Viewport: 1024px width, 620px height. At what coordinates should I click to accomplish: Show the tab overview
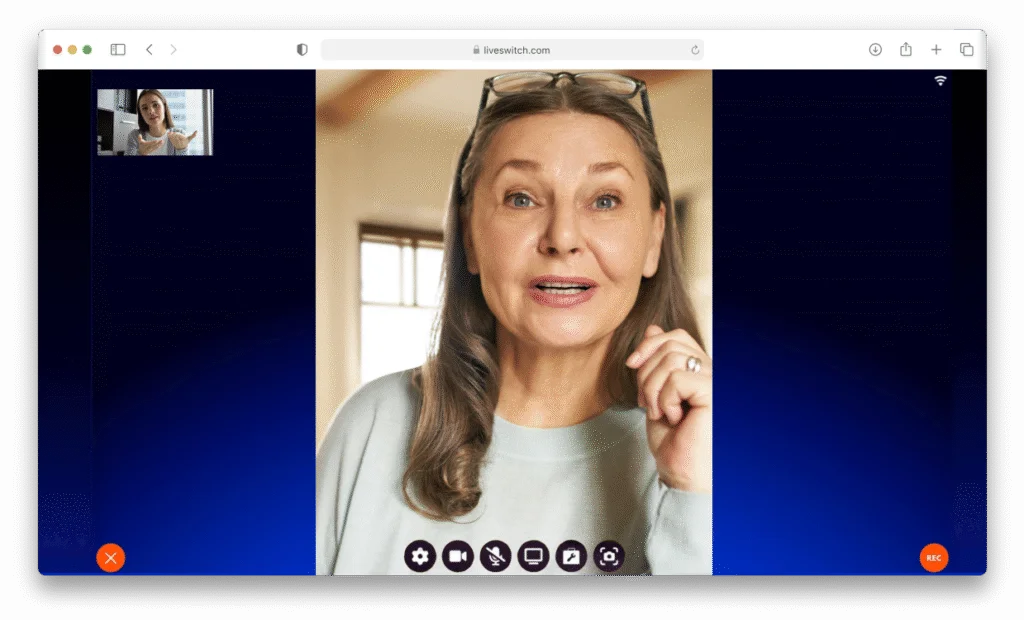(x=967, y=50)
